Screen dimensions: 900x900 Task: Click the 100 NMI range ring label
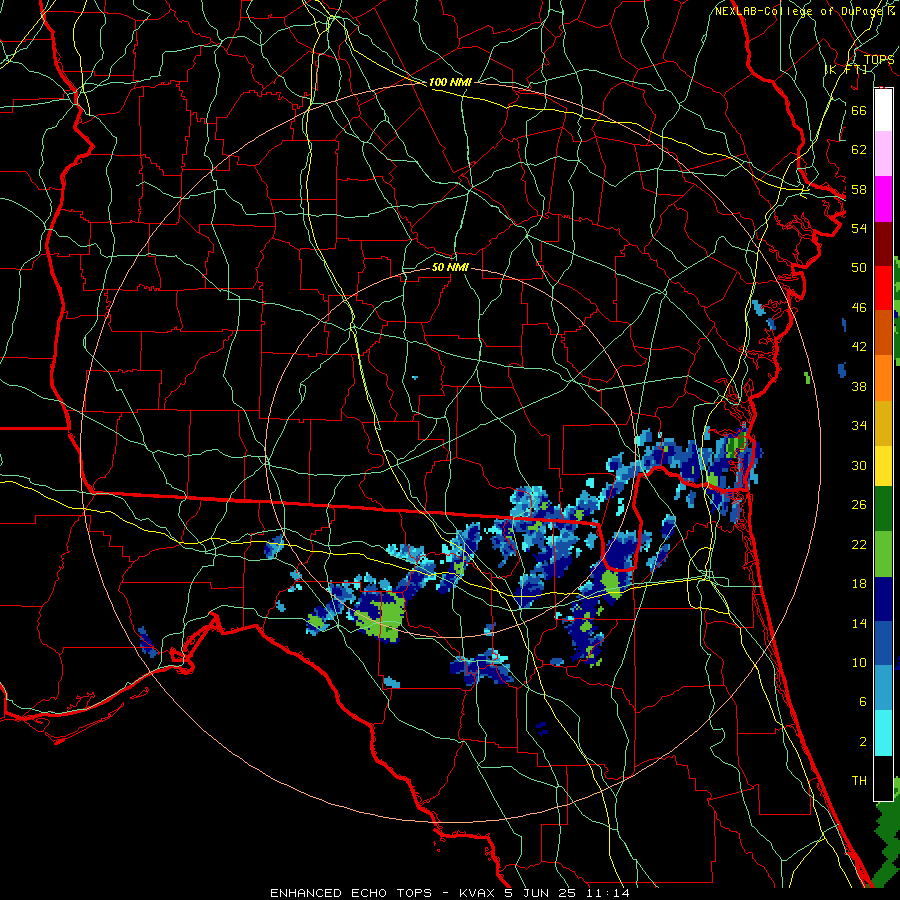coord(450,82)
